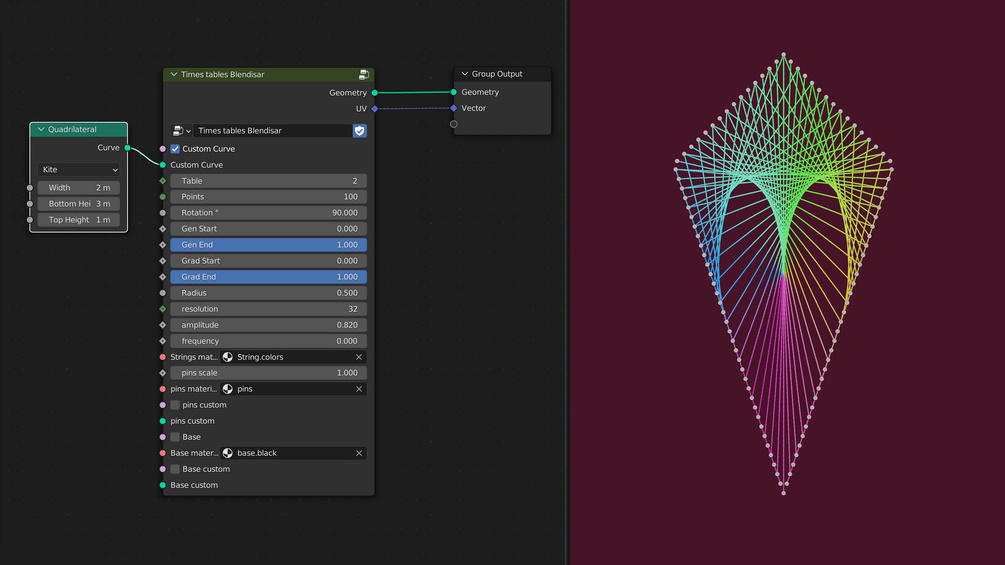Click the Width field on Quadrilateral node
This screenshot has width=1005, height=565.
tap(78, 188)
